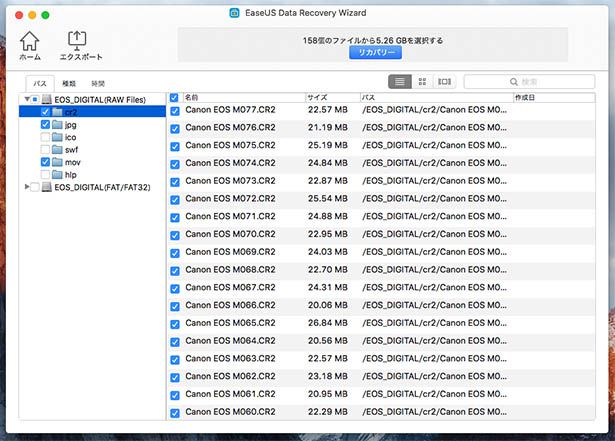
Task: Click the mov folder icon
Action: [x=58, y=162]
